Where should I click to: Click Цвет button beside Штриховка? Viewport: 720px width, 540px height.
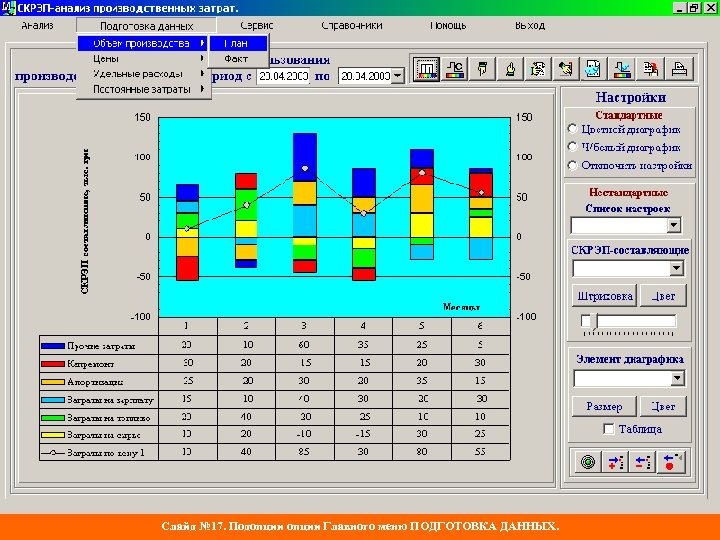point(663,296)
